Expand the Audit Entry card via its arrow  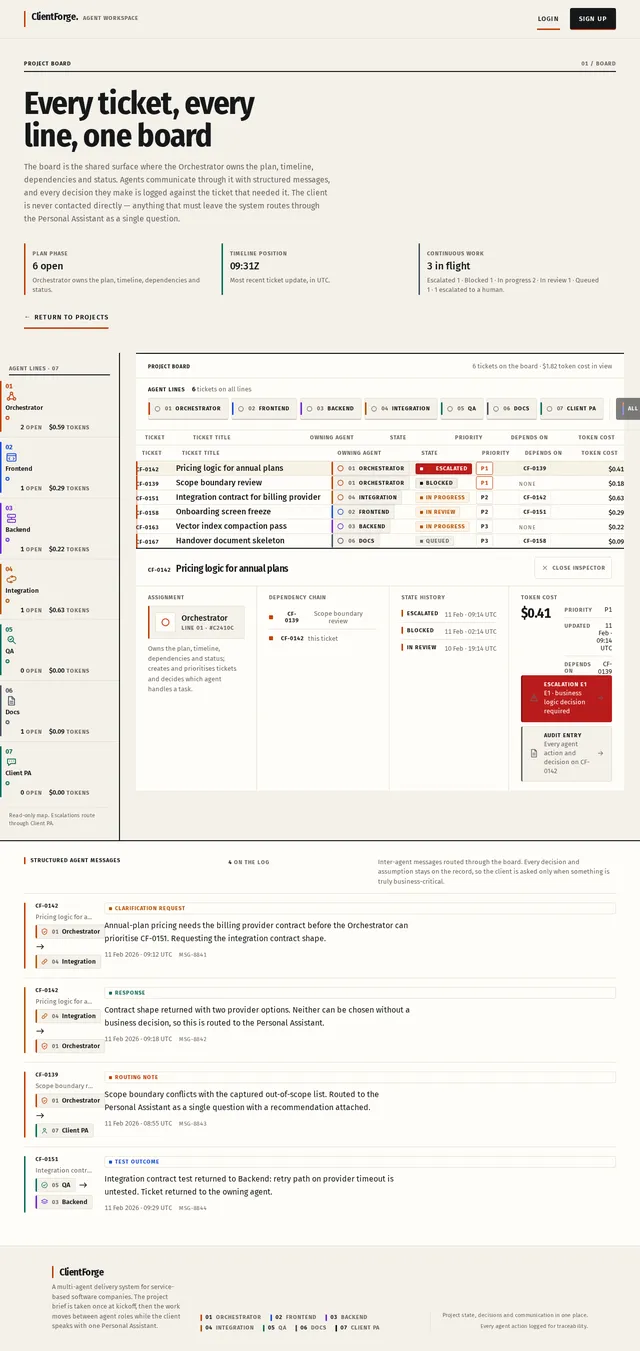coord(600,753)
